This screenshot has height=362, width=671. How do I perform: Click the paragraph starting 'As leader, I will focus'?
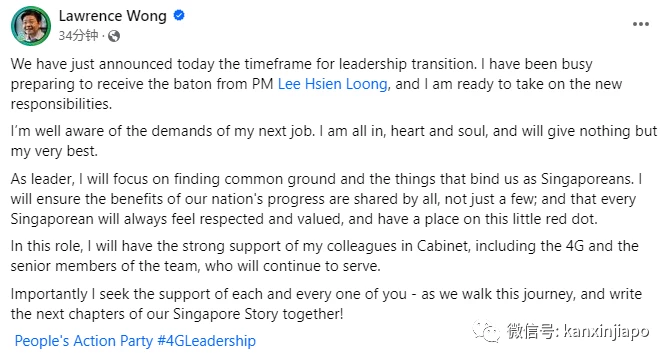[327, 199]
